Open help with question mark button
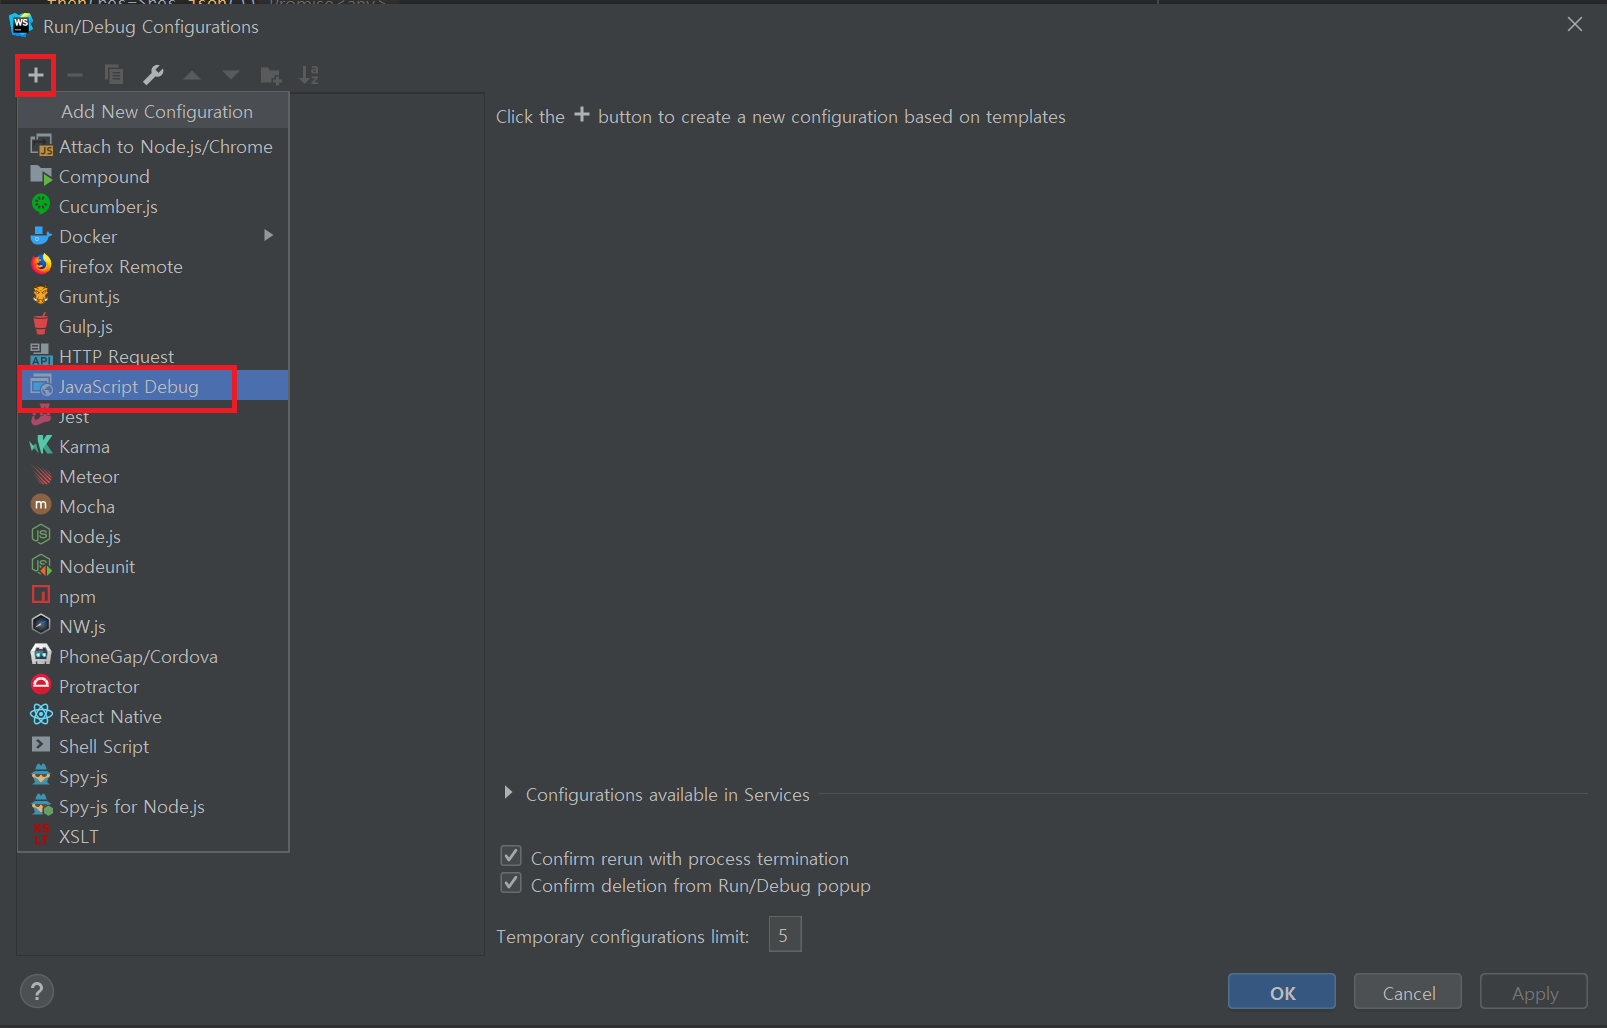1607x1028 pixels. click(37, 991)
